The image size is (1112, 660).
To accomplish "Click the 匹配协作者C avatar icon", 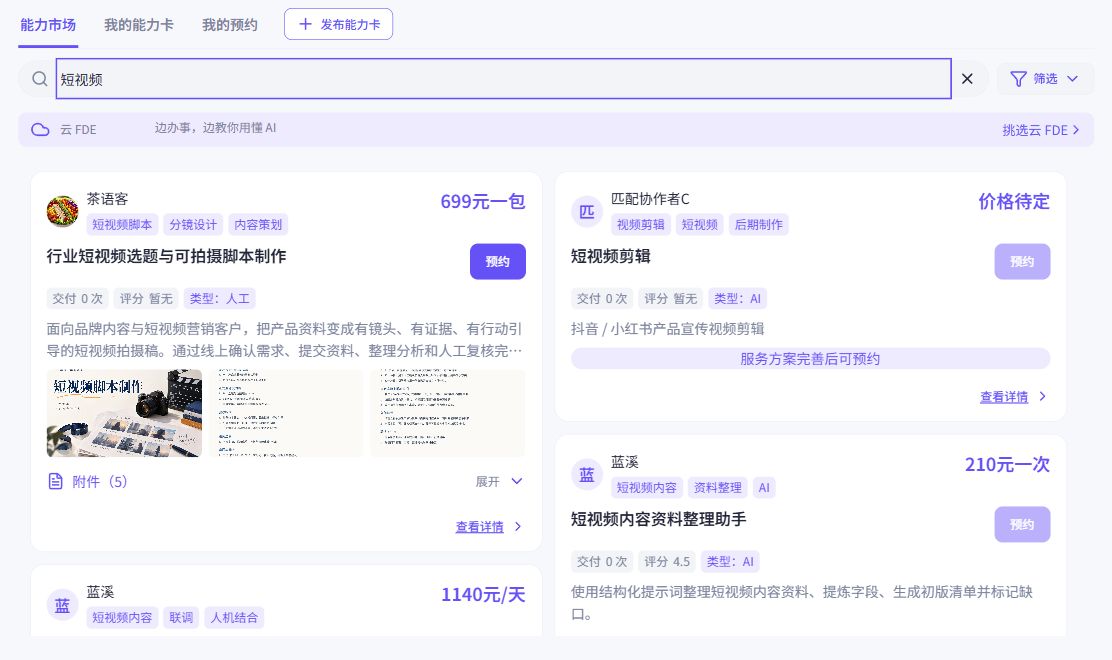I will coord(587,211).
